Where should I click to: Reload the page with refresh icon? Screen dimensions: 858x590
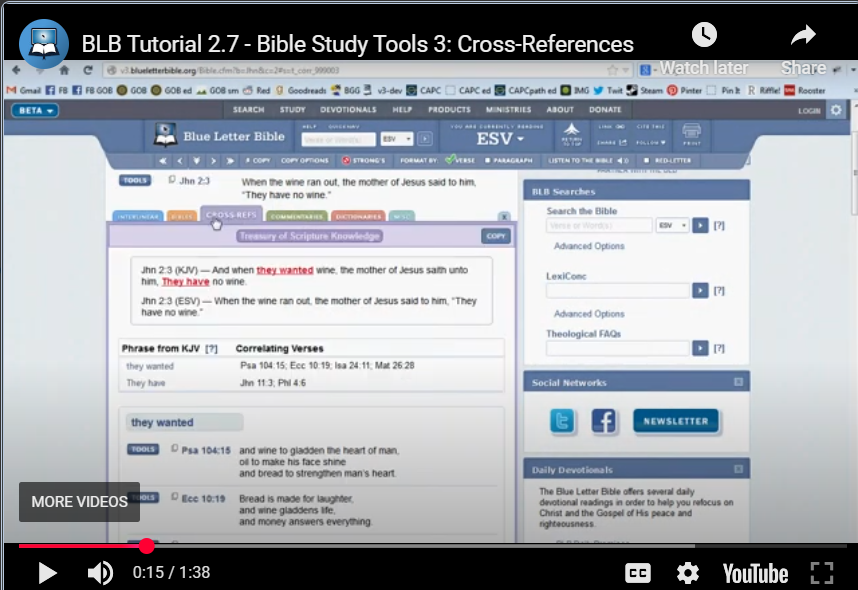(x=88, y=70)
